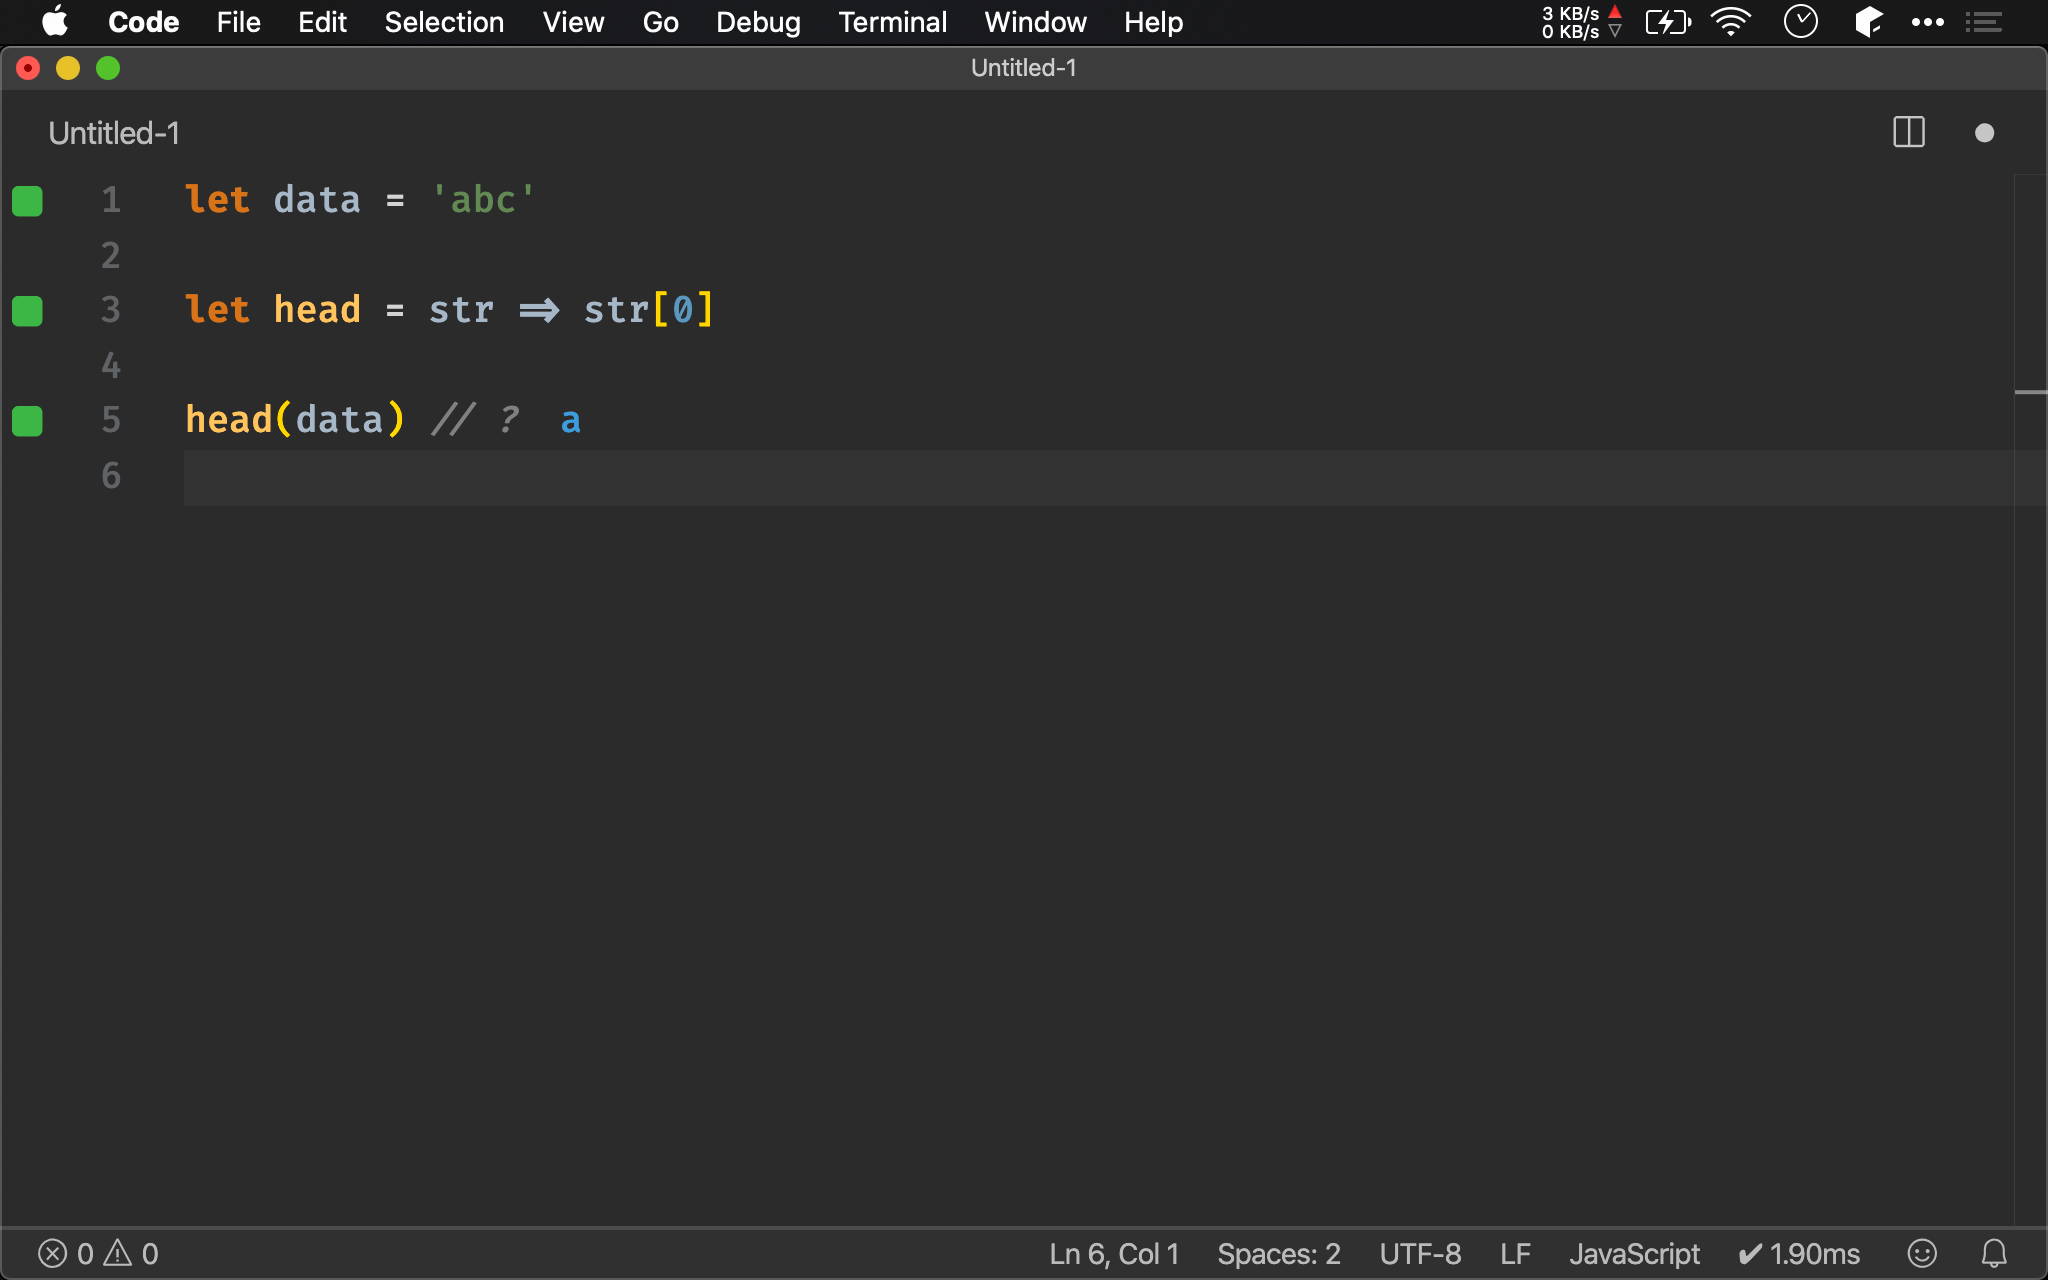Click the inline result value a
This screenshot has height=1280, width=2048.
[x=570, y=422]
